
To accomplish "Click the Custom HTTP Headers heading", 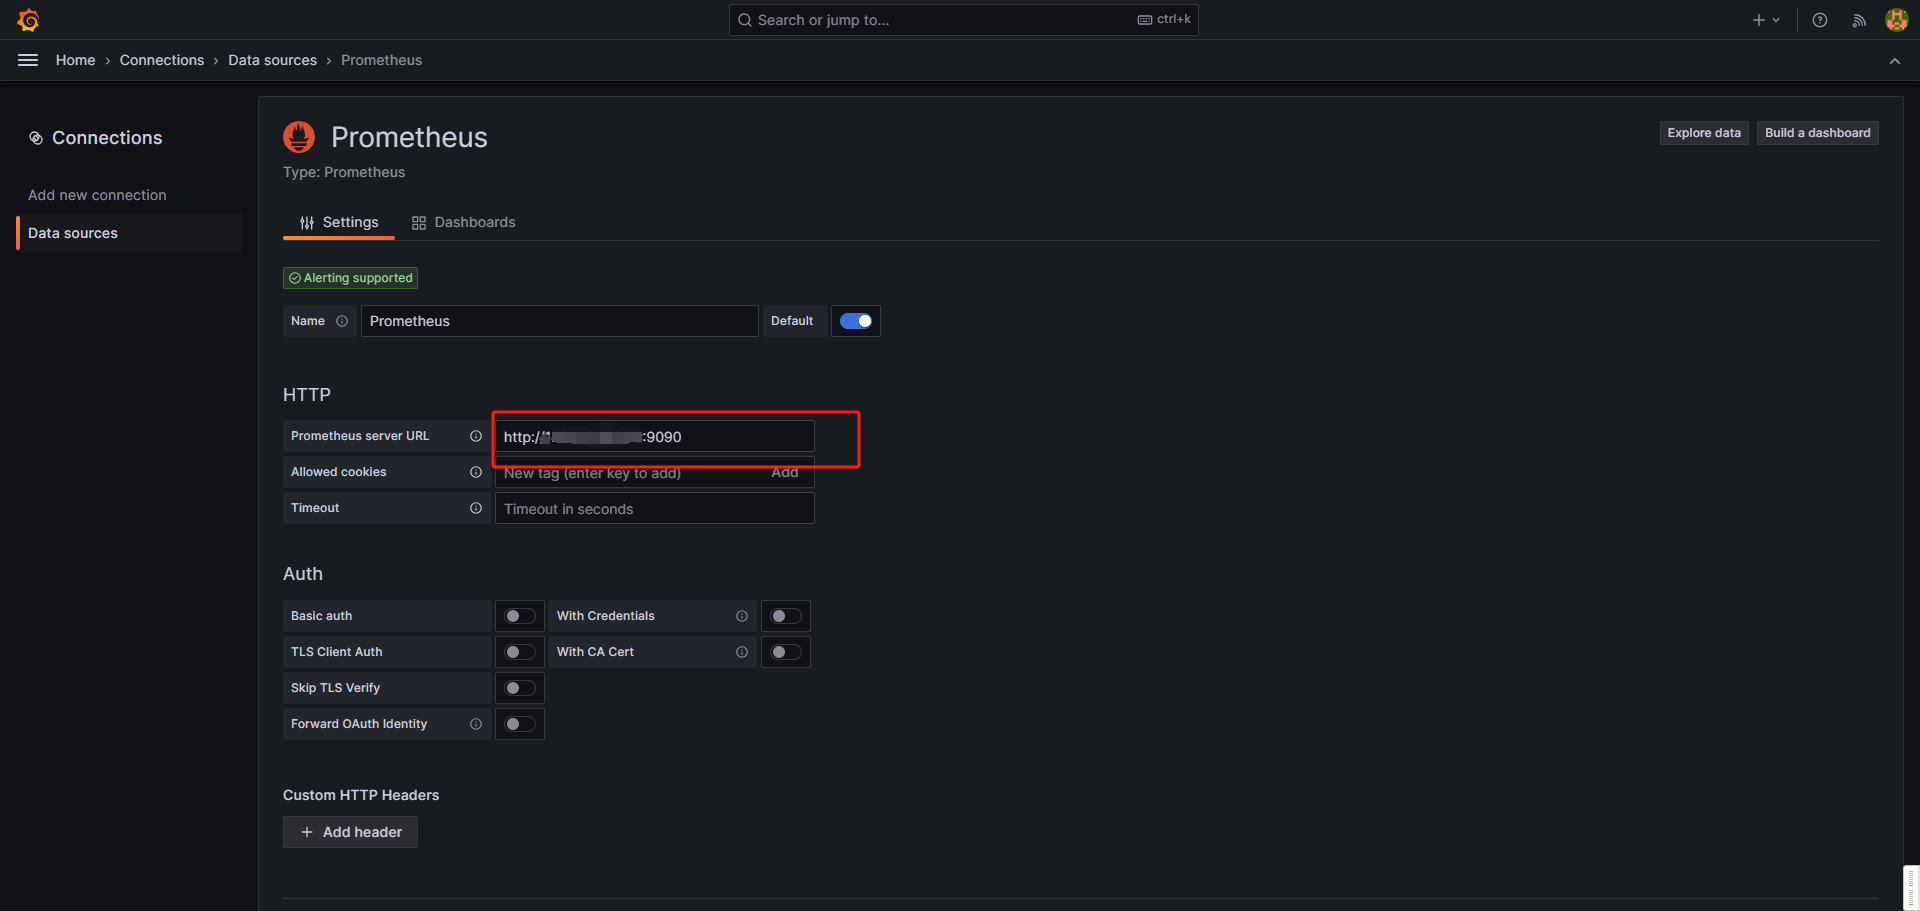I will pyautogui.click(x=361, y=795).
